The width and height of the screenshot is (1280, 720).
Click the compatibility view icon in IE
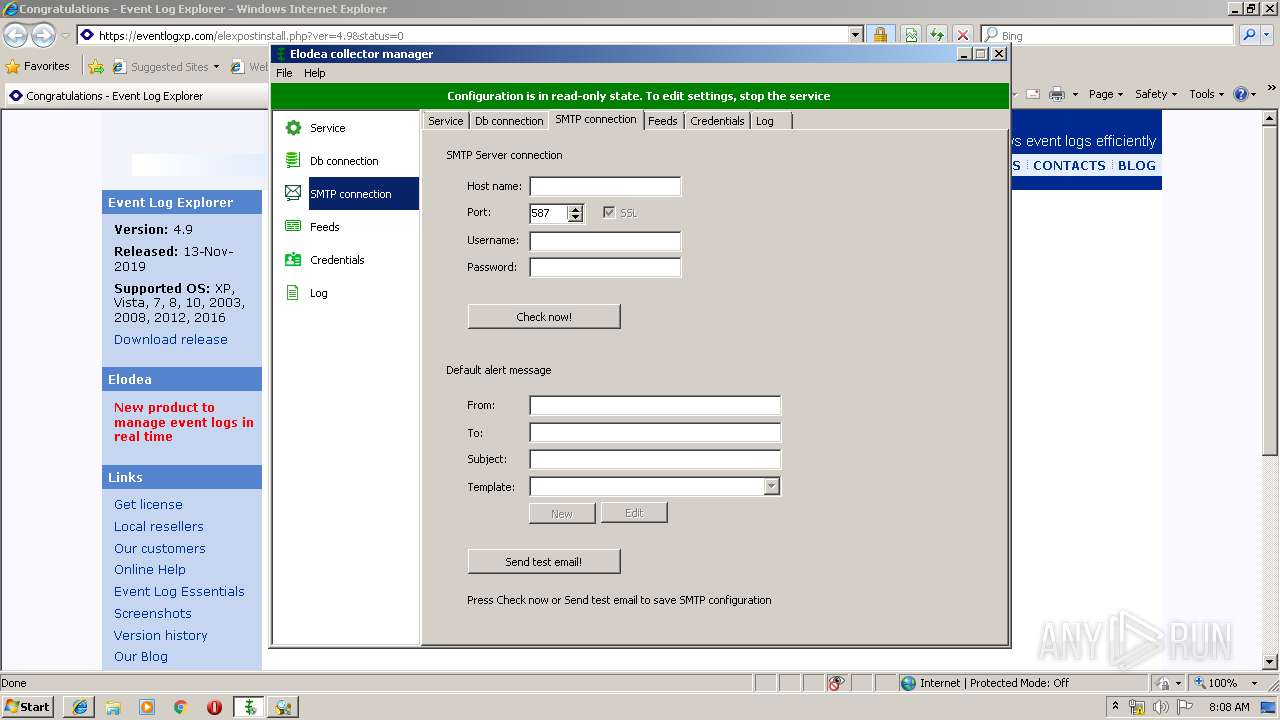pos(911,35)
